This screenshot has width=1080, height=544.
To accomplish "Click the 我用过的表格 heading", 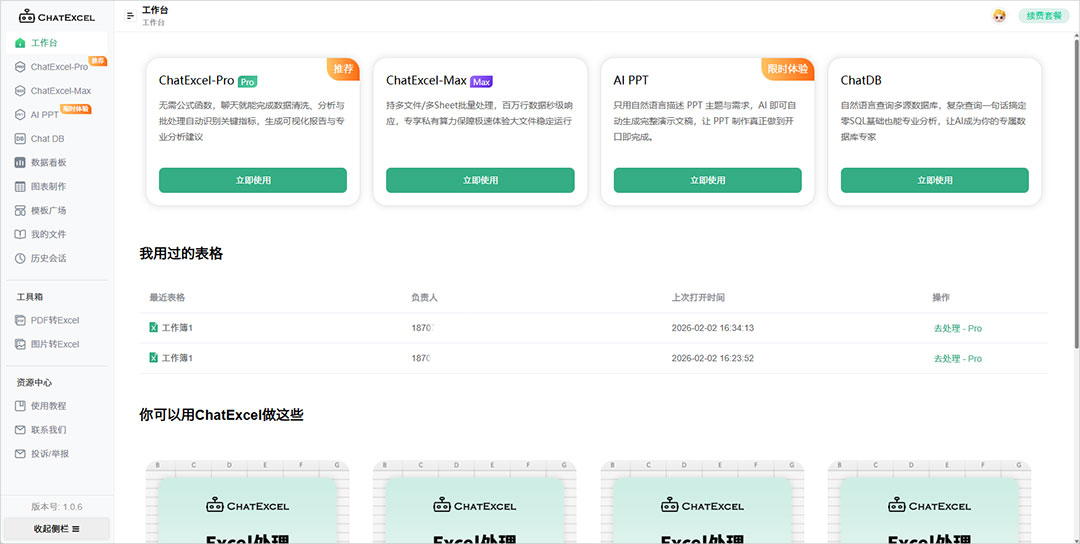I will [x=181, y=253].
